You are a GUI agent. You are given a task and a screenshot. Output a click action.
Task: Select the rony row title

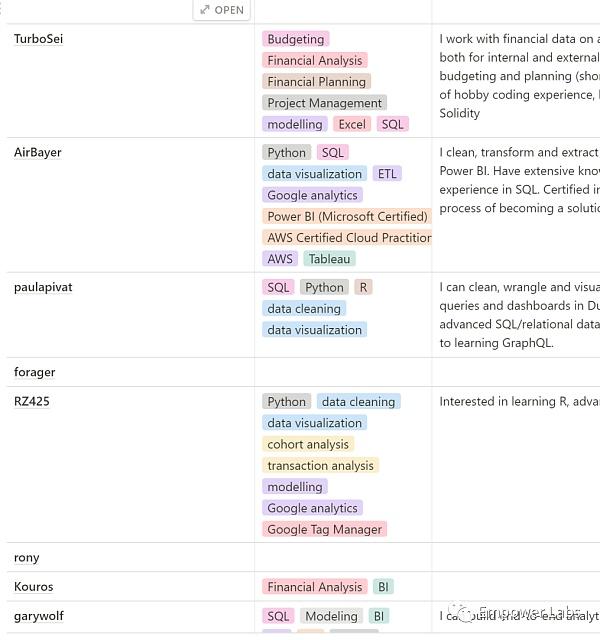tap(27, 557)
